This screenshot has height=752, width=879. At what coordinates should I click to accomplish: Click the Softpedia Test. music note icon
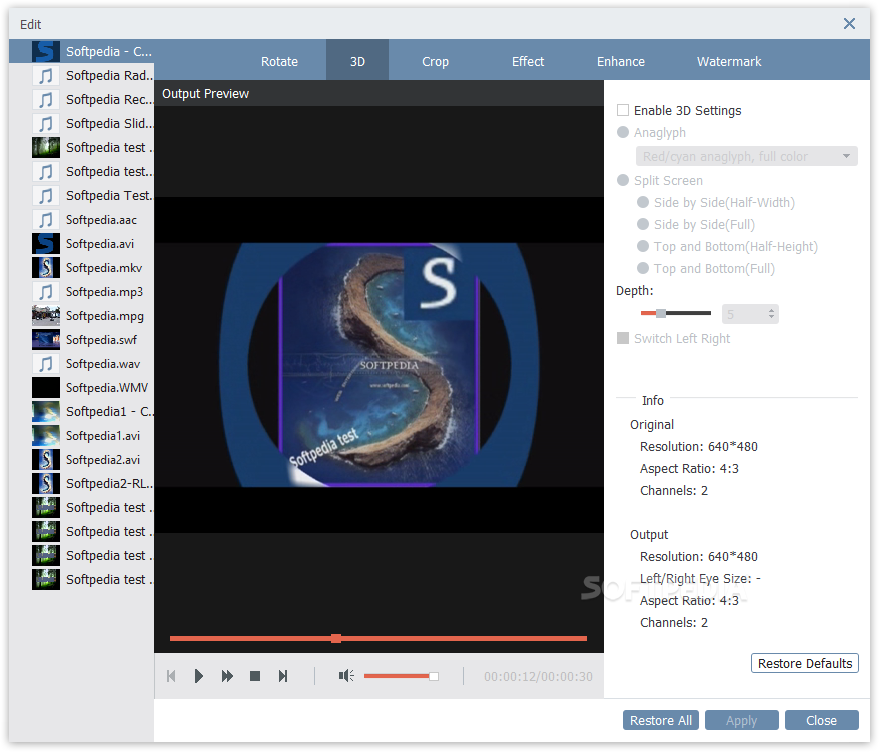46,196
